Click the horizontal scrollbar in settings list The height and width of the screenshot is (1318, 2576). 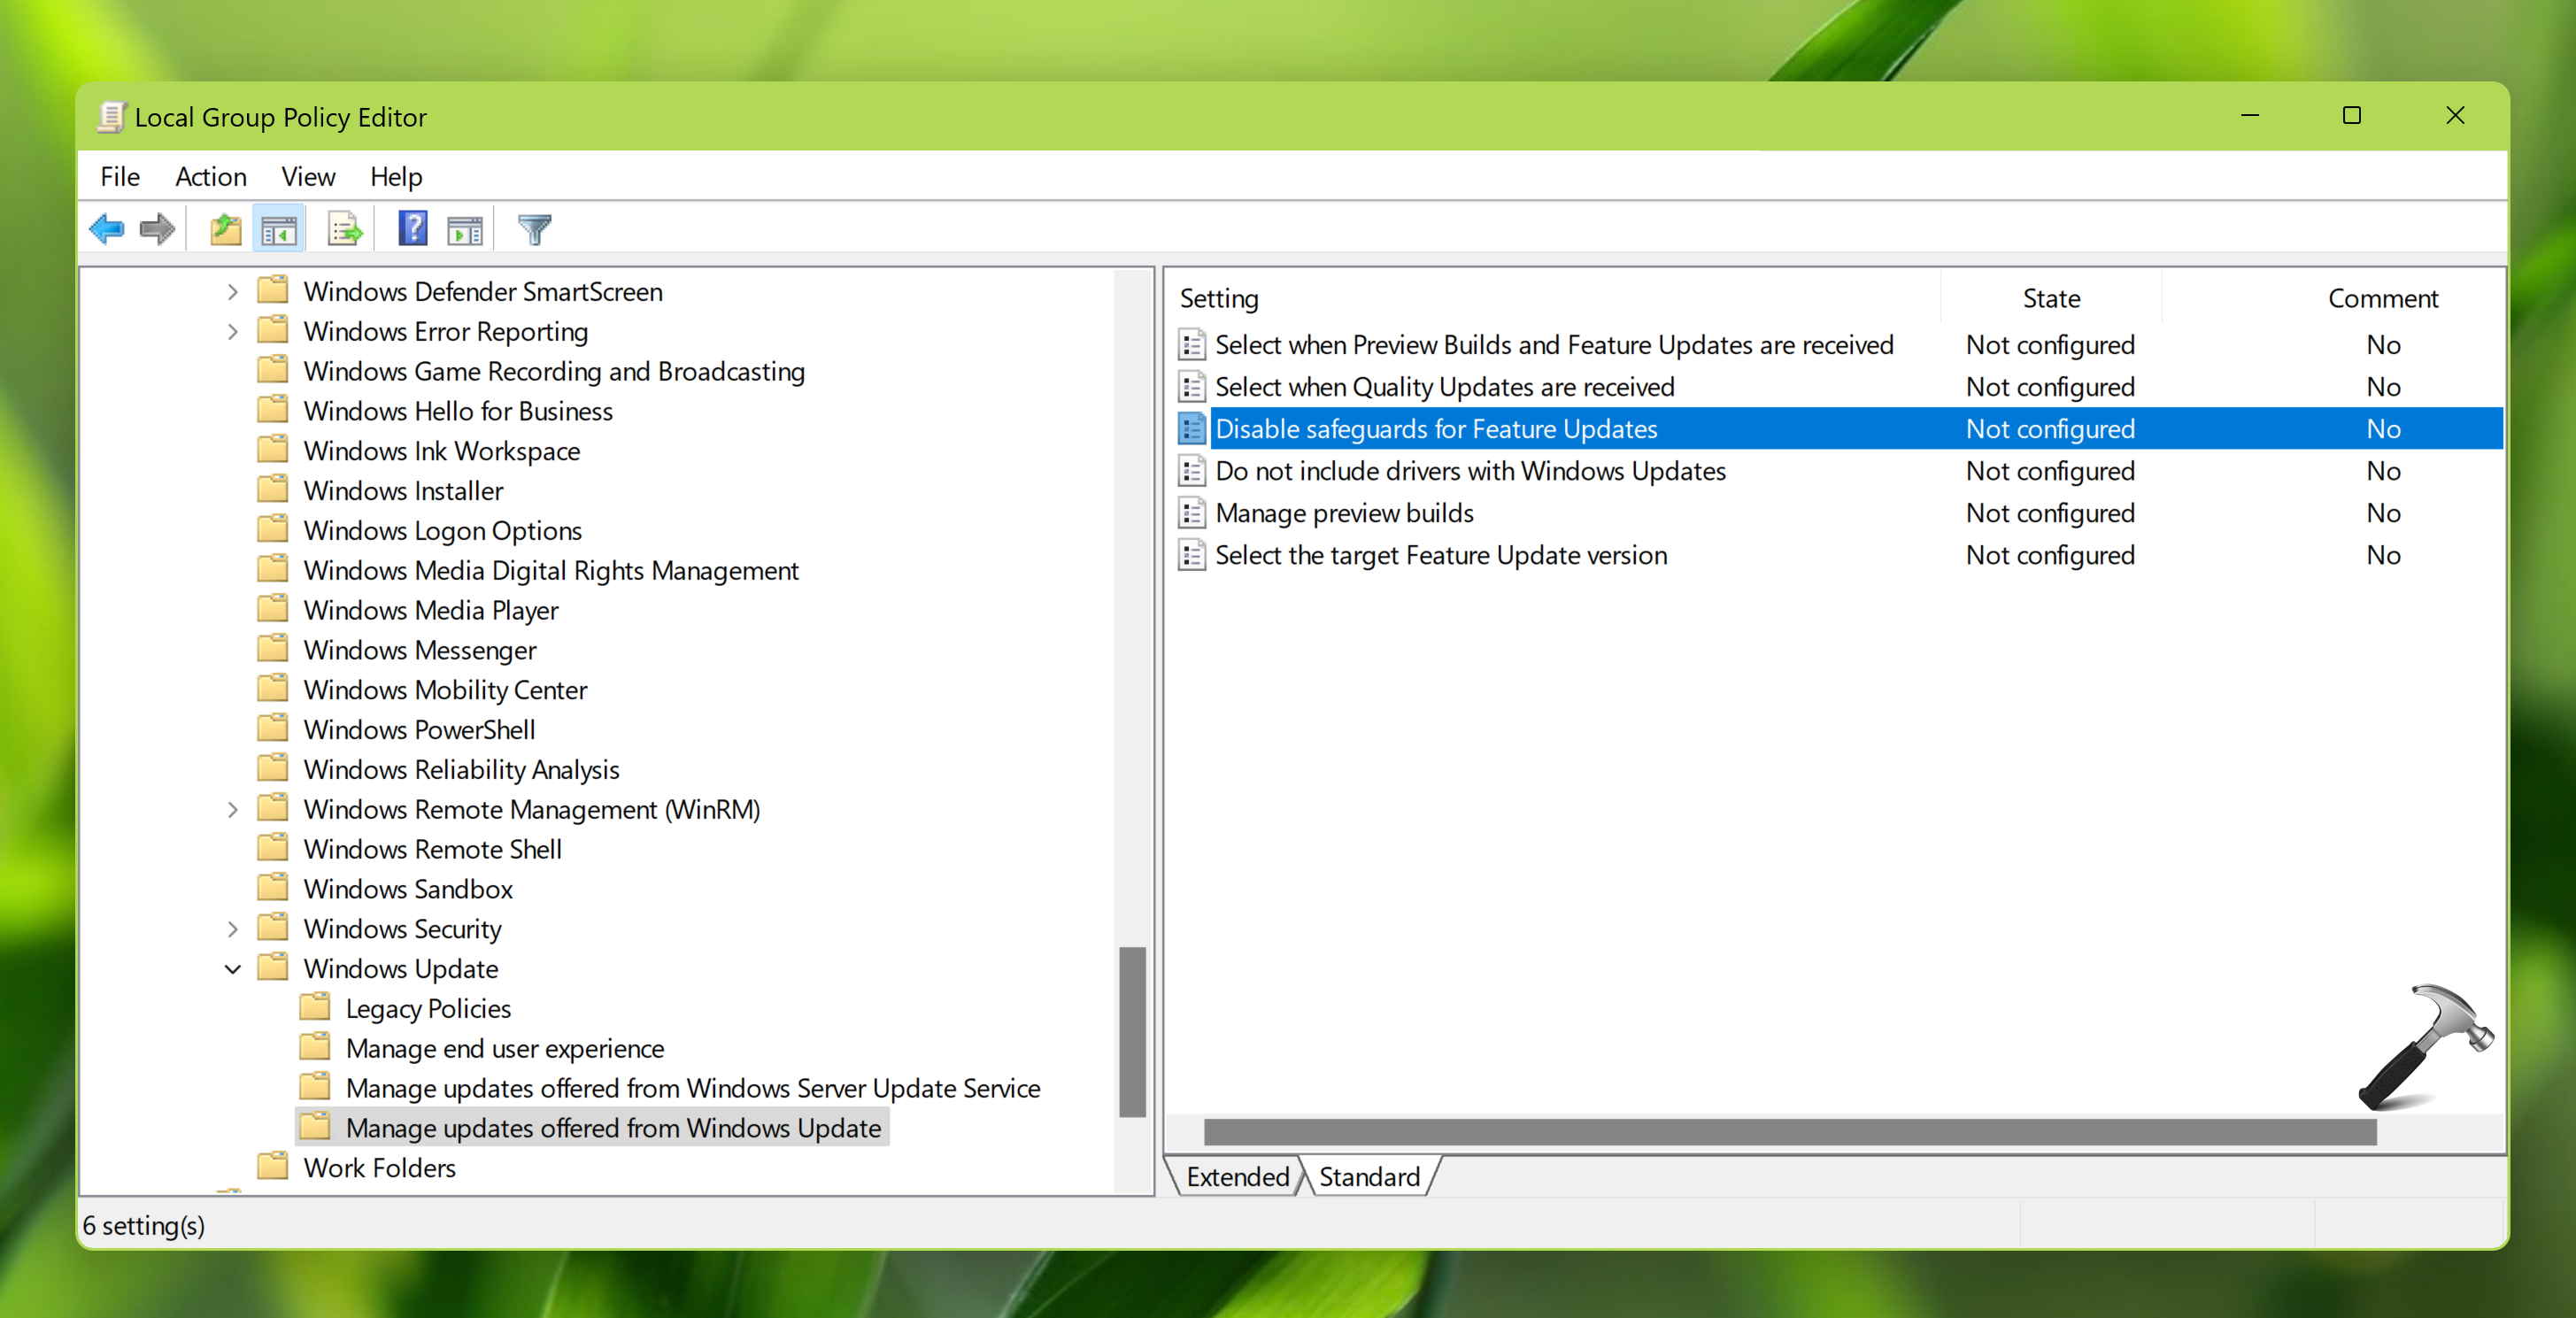[1789, 1132]
